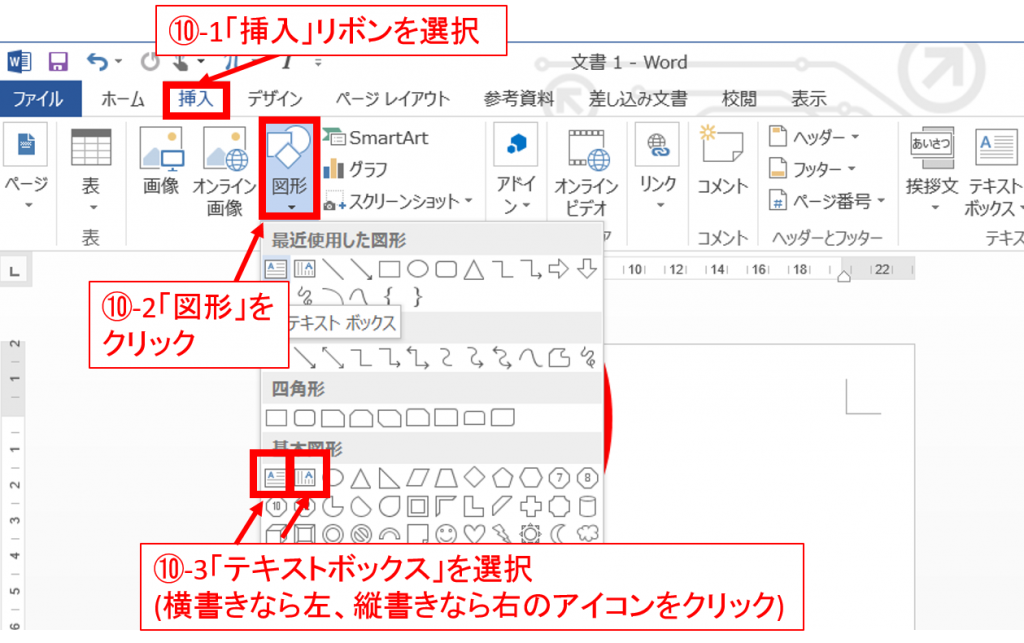Select the right block arrow in recent shapes

point(559,268)
